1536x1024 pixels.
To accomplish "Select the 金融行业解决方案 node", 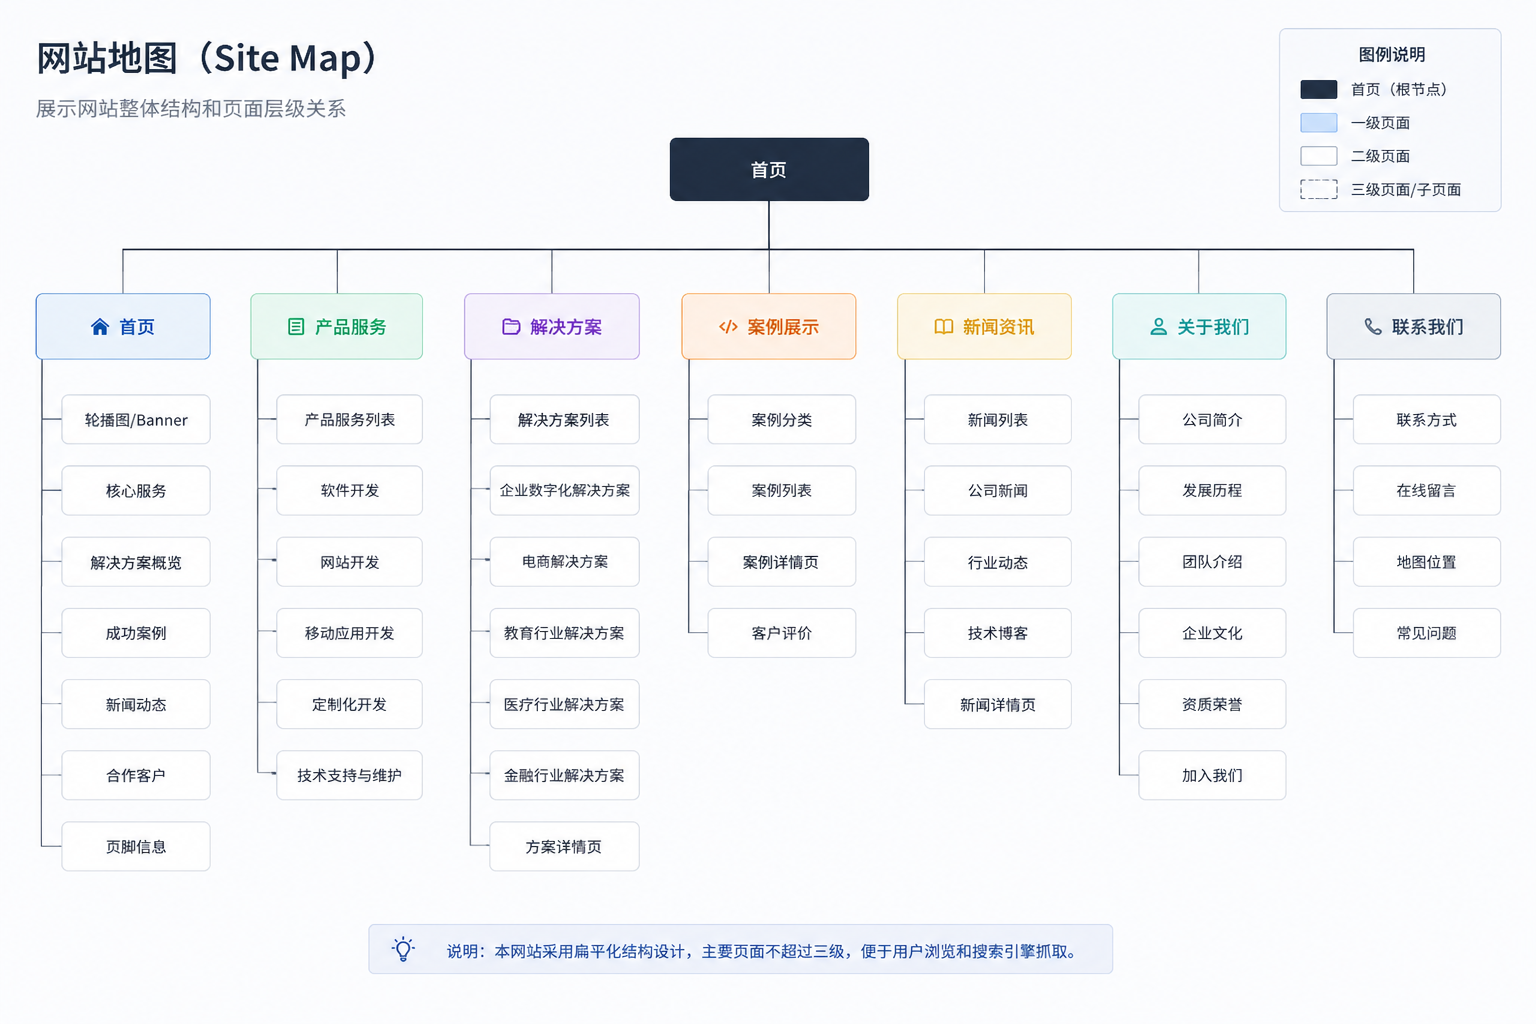I will coord(564,775).
